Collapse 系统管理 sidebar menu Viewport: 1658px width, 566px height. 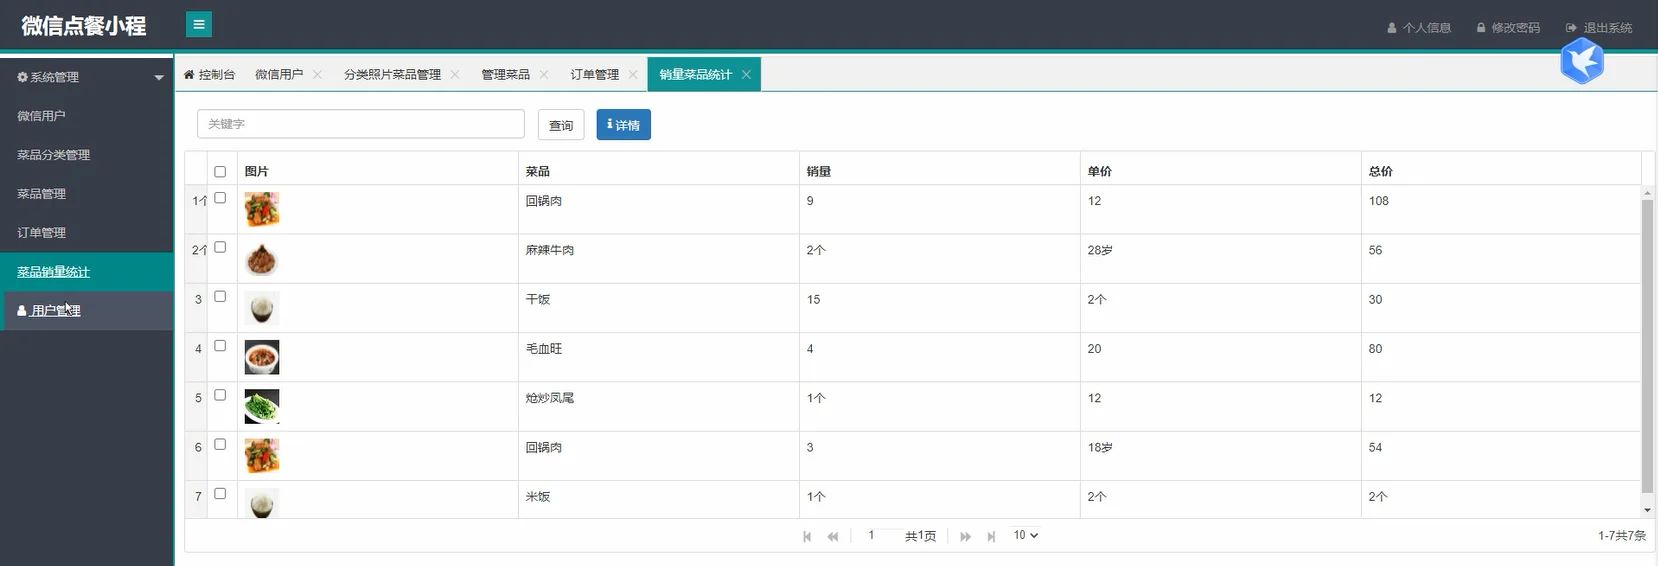click(87, 77)
